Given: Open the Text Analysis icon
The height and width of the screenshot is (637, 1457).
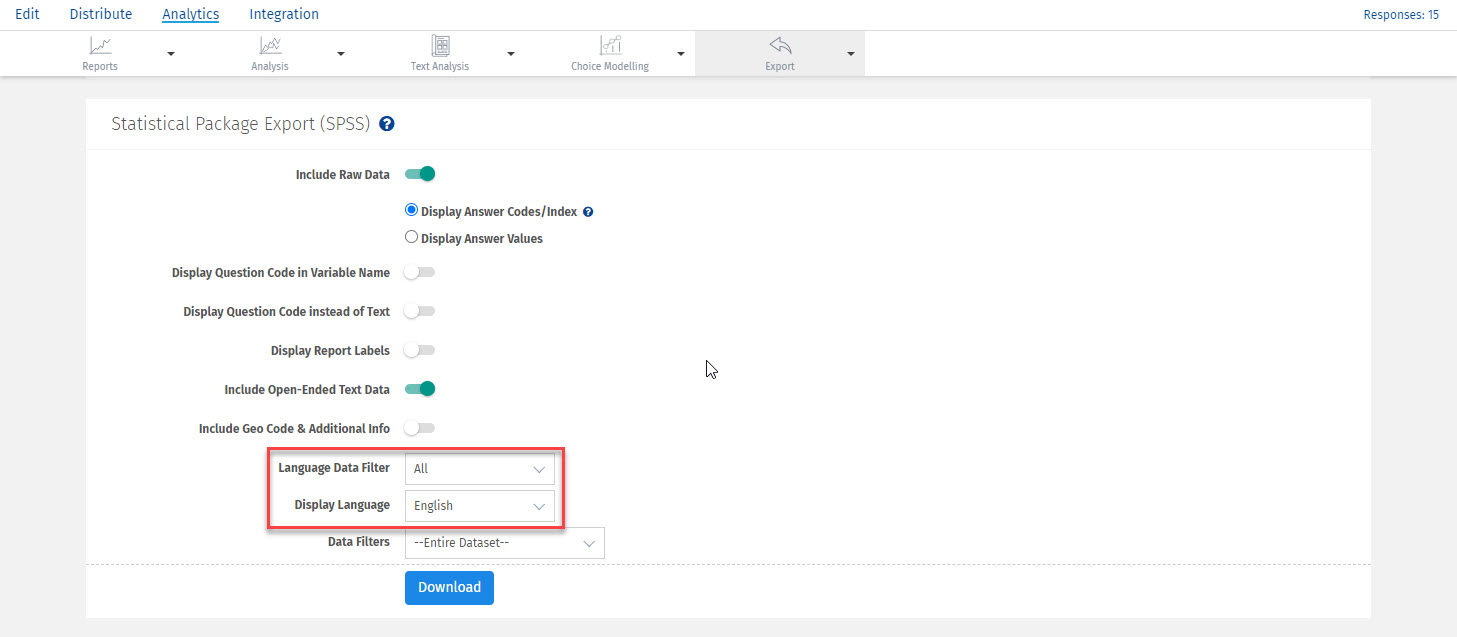Looking at the screenshot, I should (440, 46).
